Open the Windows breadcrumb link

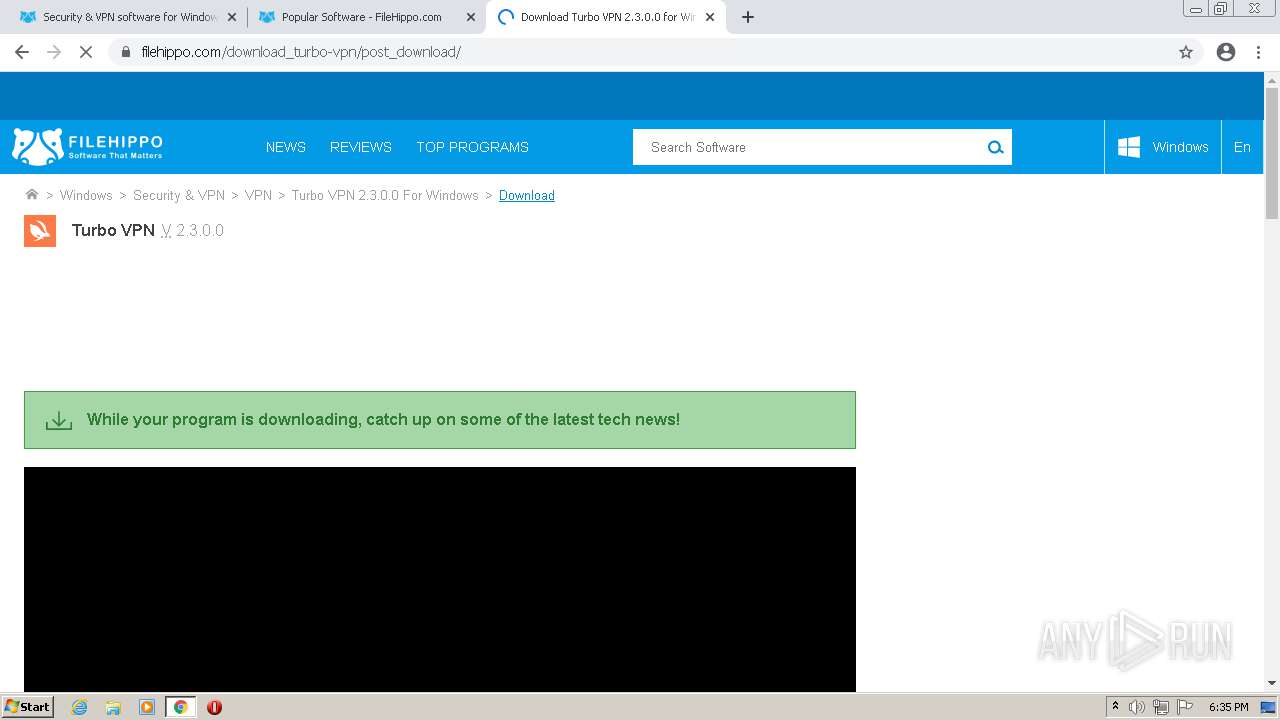[86, 195]
